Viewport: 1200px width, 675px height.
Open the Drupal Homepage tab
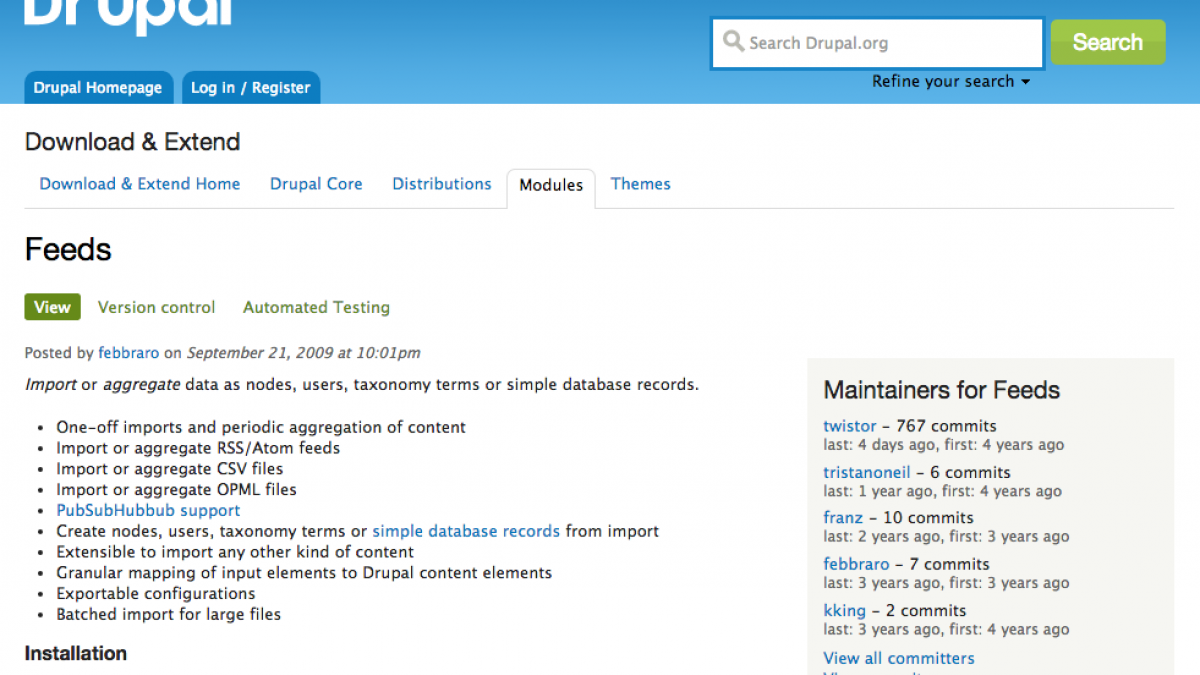click(98, 88)
